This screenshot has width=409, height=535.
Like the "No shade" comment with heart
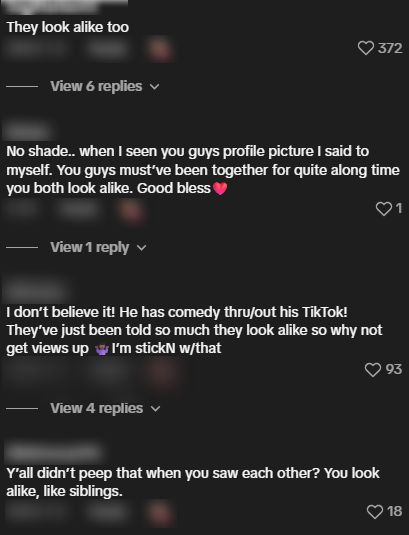[384, 208]
